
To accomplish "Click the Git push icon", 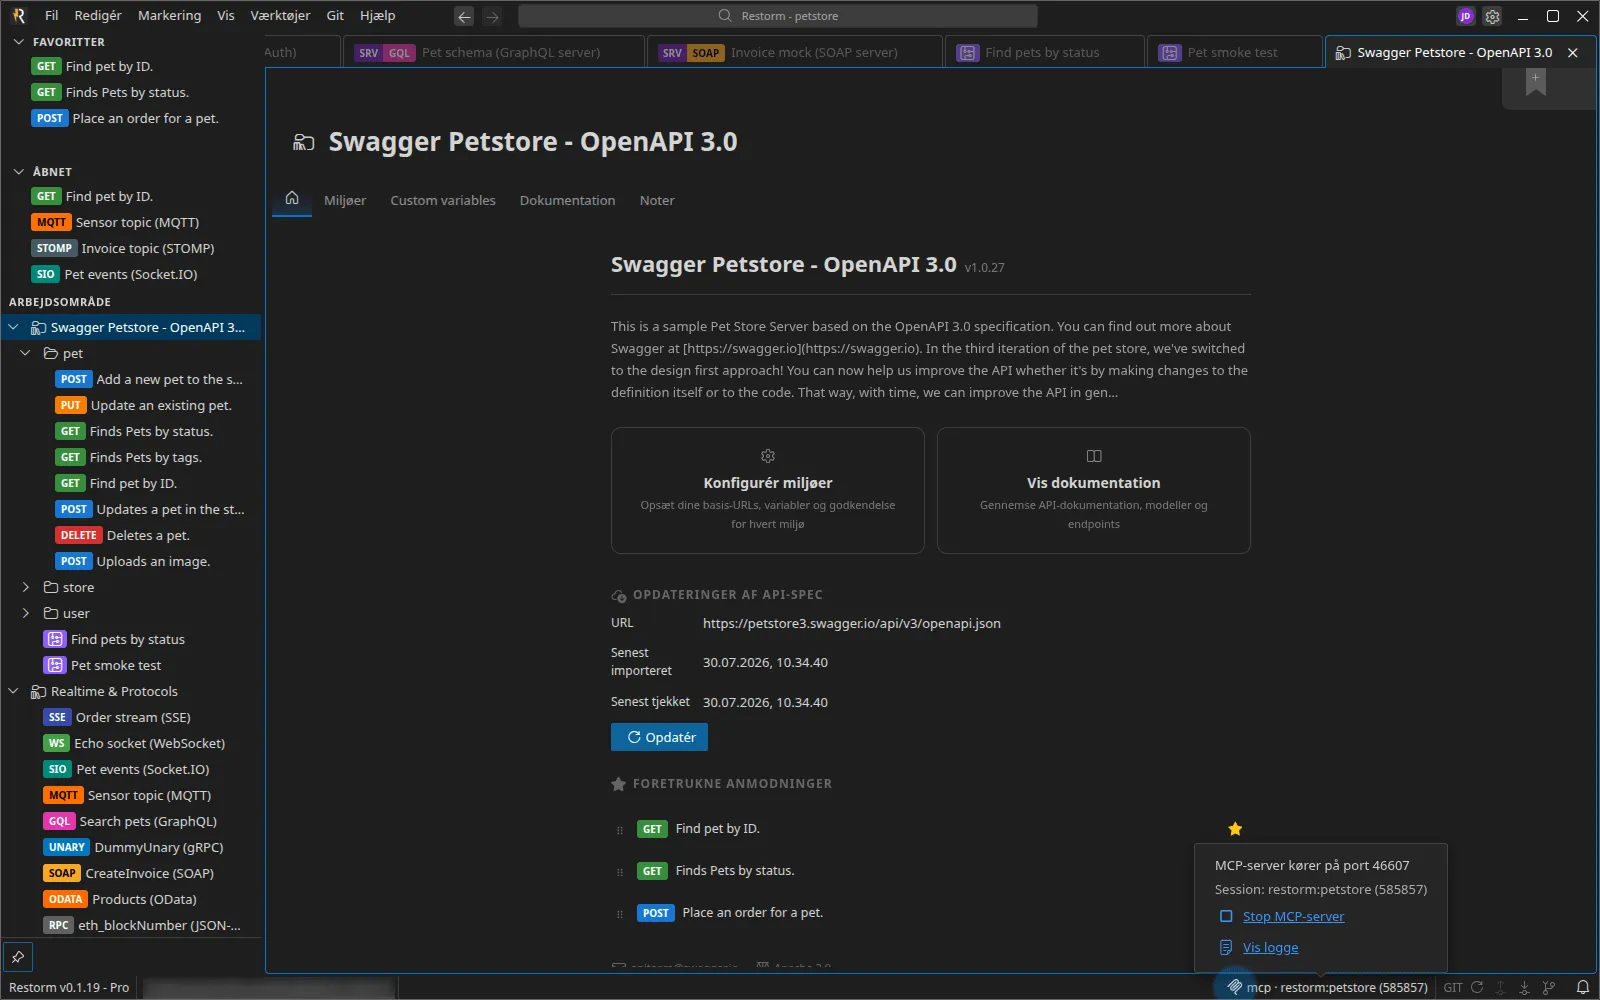I will point(1500,987).
